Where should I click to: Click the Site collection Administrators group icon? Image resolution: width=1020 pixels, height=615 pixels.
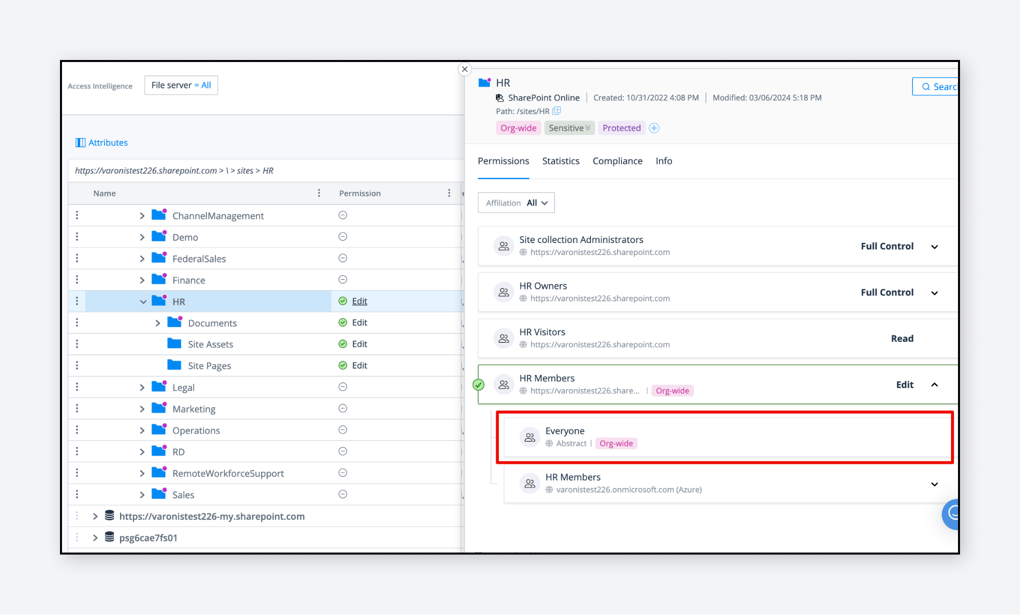coord(503,245)
